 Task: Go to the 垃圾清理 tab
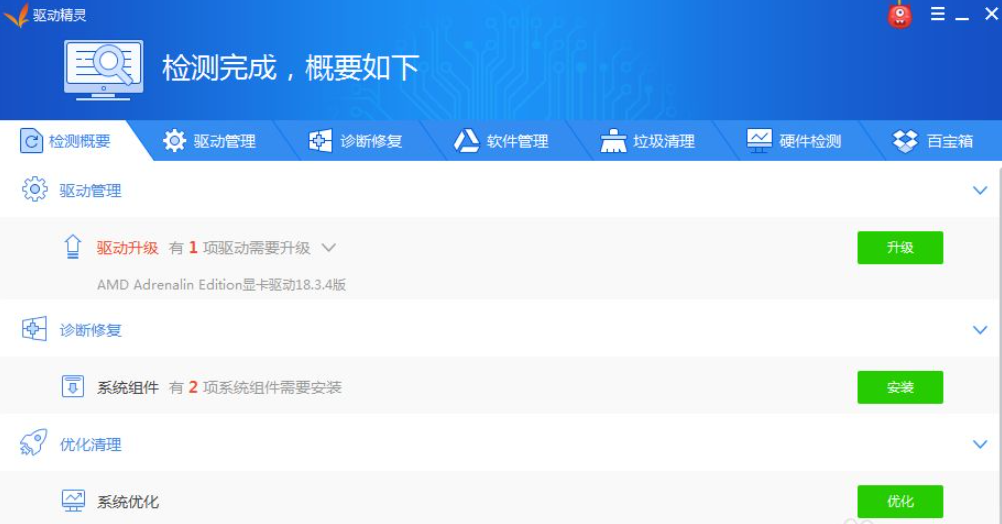tap(648, 141)
